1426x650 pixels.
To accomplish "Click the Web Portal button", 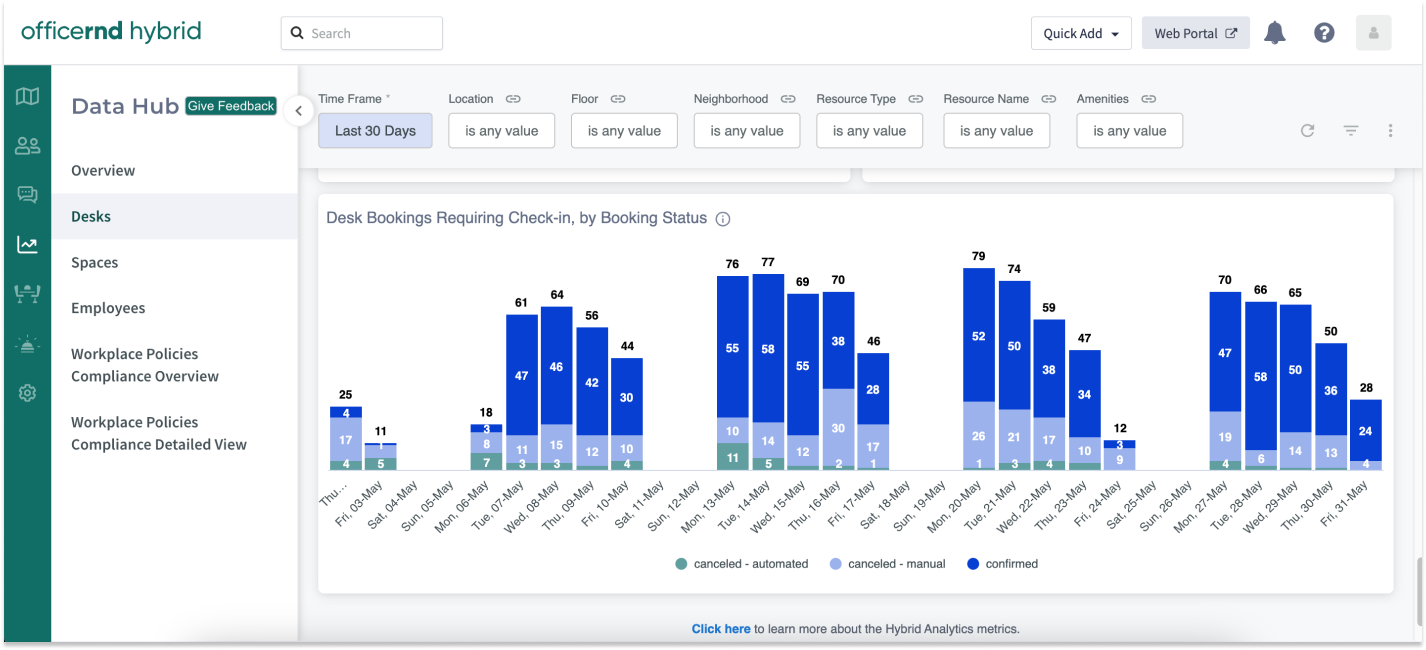I will point(1195,33).
